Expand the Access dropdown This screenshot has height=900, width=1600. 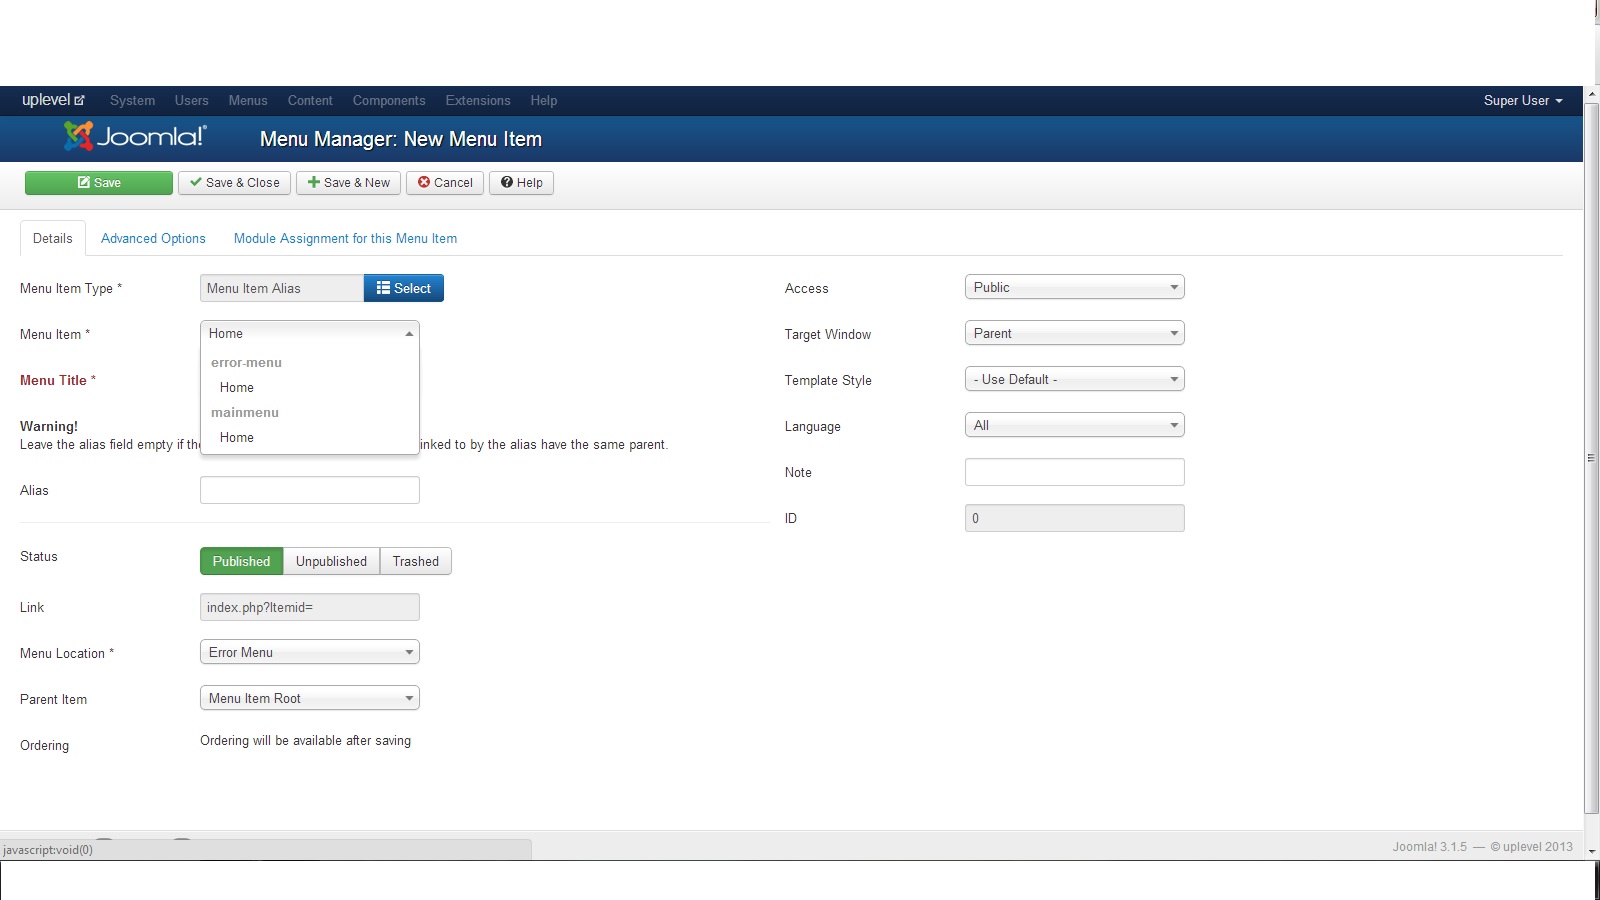point(1074,287)
